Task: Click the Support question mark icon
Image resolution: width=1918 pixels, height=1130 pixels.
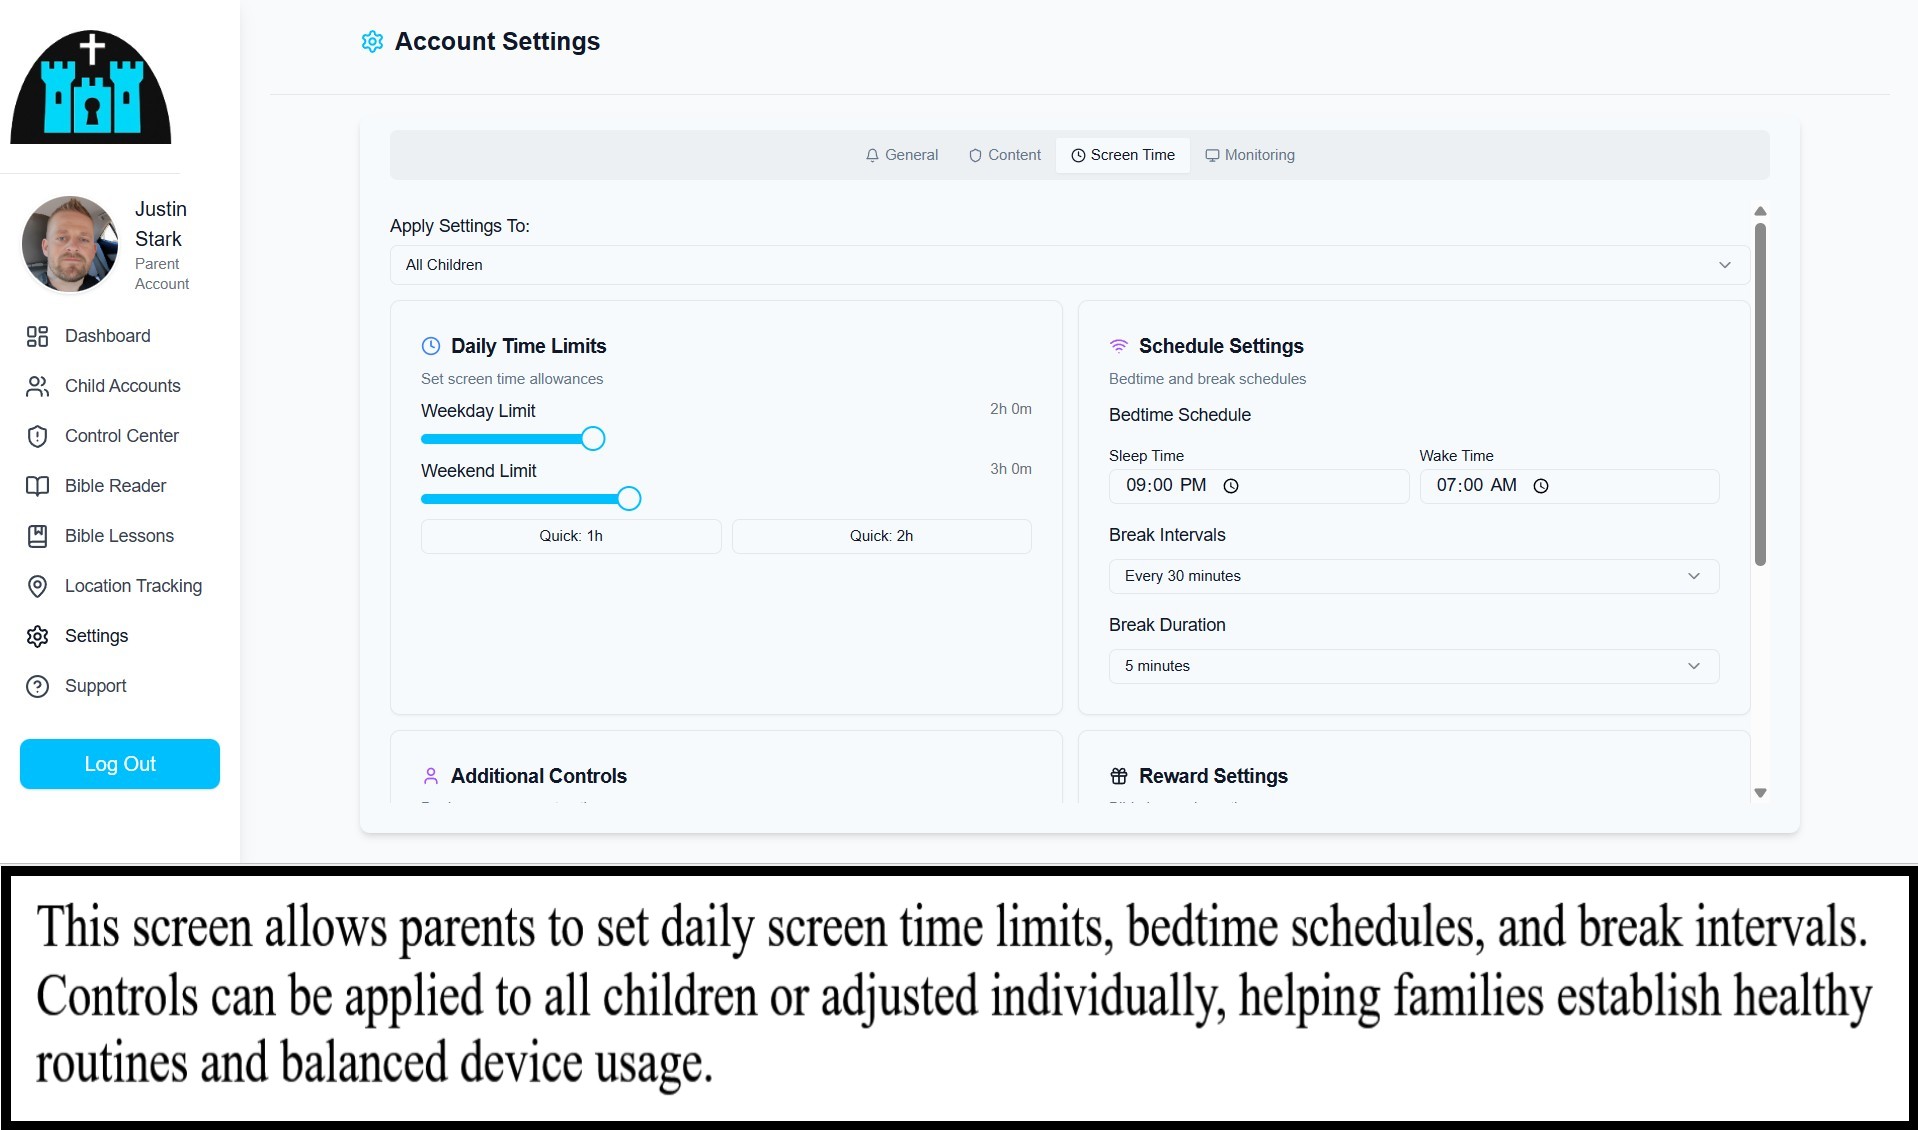Action: pyautogui.click(x=37, y=687)
